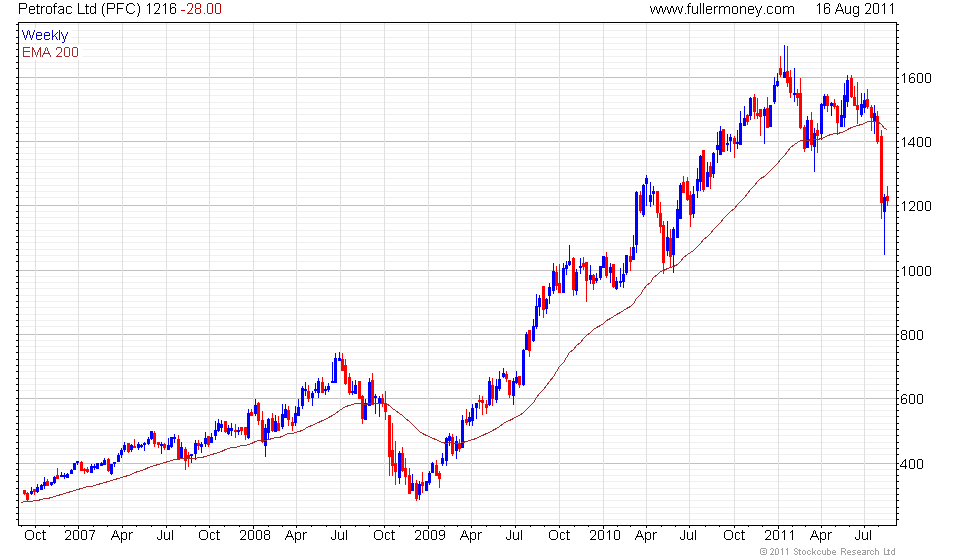Viewport: 980px width, 560px height.
Task: Click the '800' price axis label
Action: (x=912, y=335)
